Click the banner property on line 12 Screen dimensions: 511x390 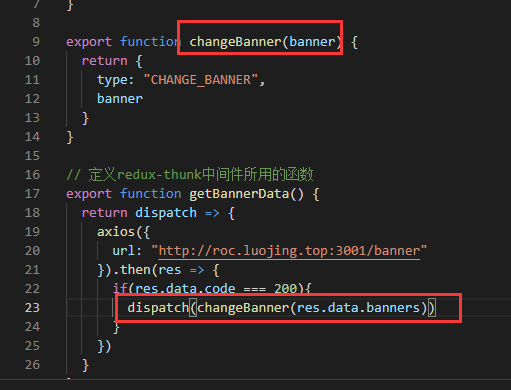pyautogui.click(x=120, y=99)
